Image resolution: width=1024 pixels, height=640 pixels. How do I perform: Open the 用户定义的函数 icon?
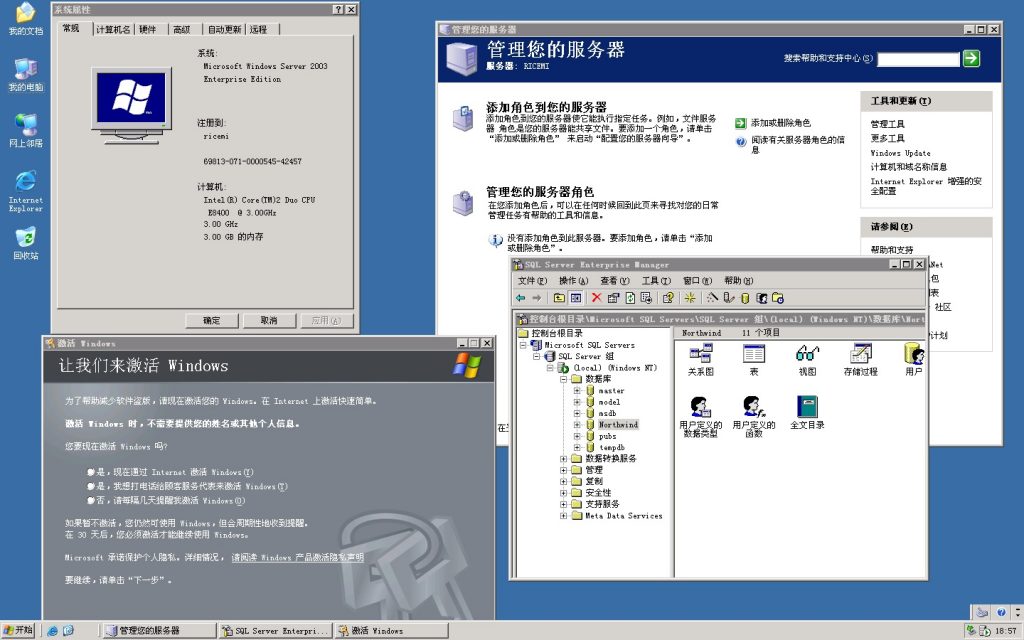(754, 416)
